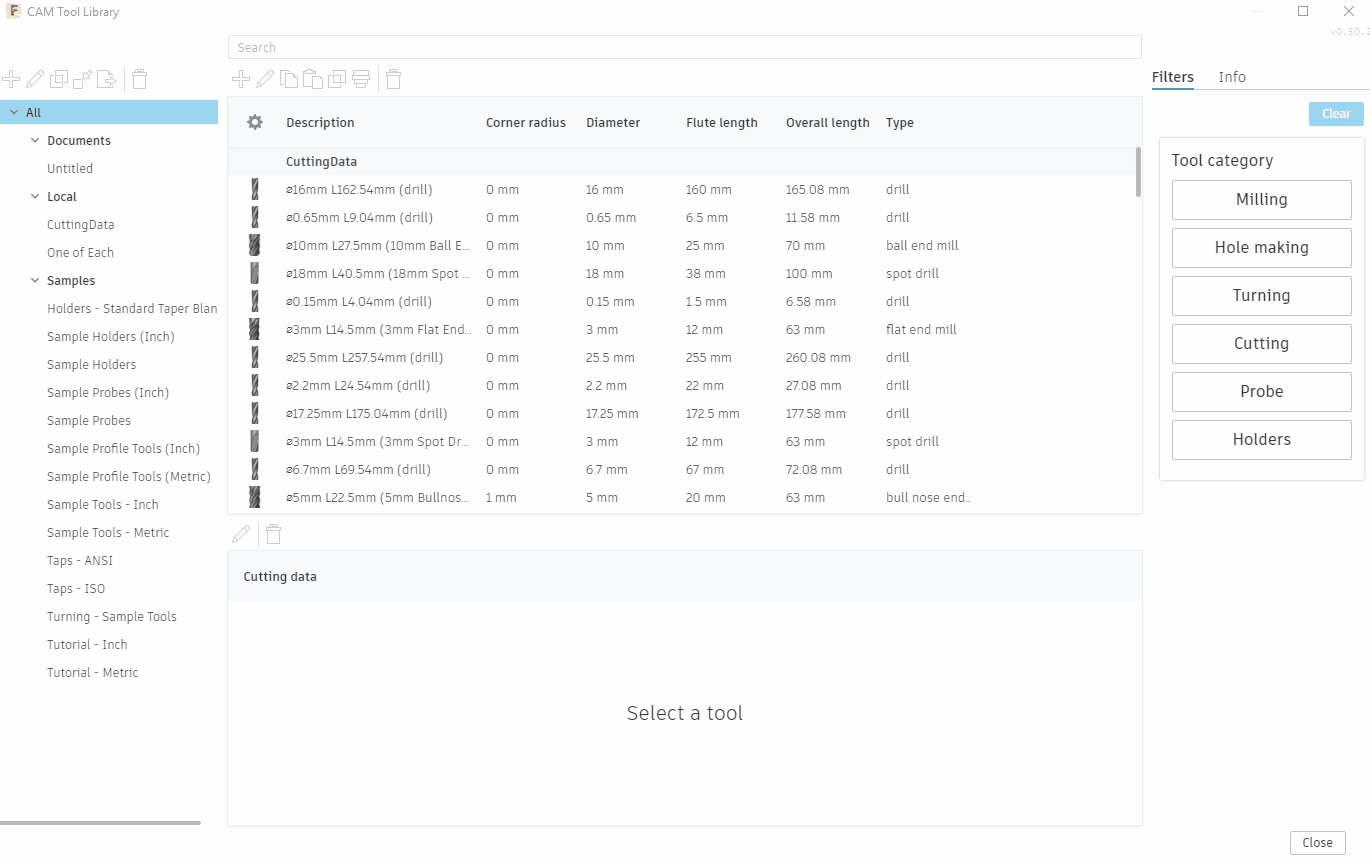Viewport: 1370px width, 860px height.
Task: Click the delete library trash icon above the tree
Action: [x=140, y=79]
